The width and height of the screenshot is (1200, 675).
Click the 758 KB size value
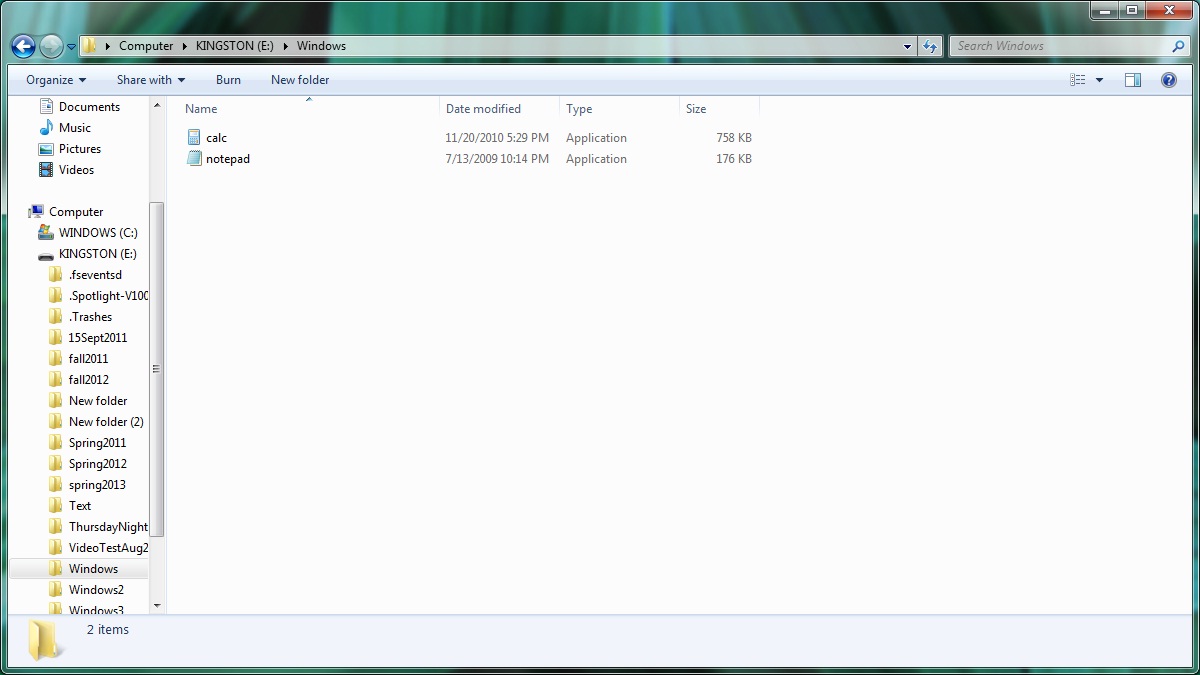pos(734,138)
